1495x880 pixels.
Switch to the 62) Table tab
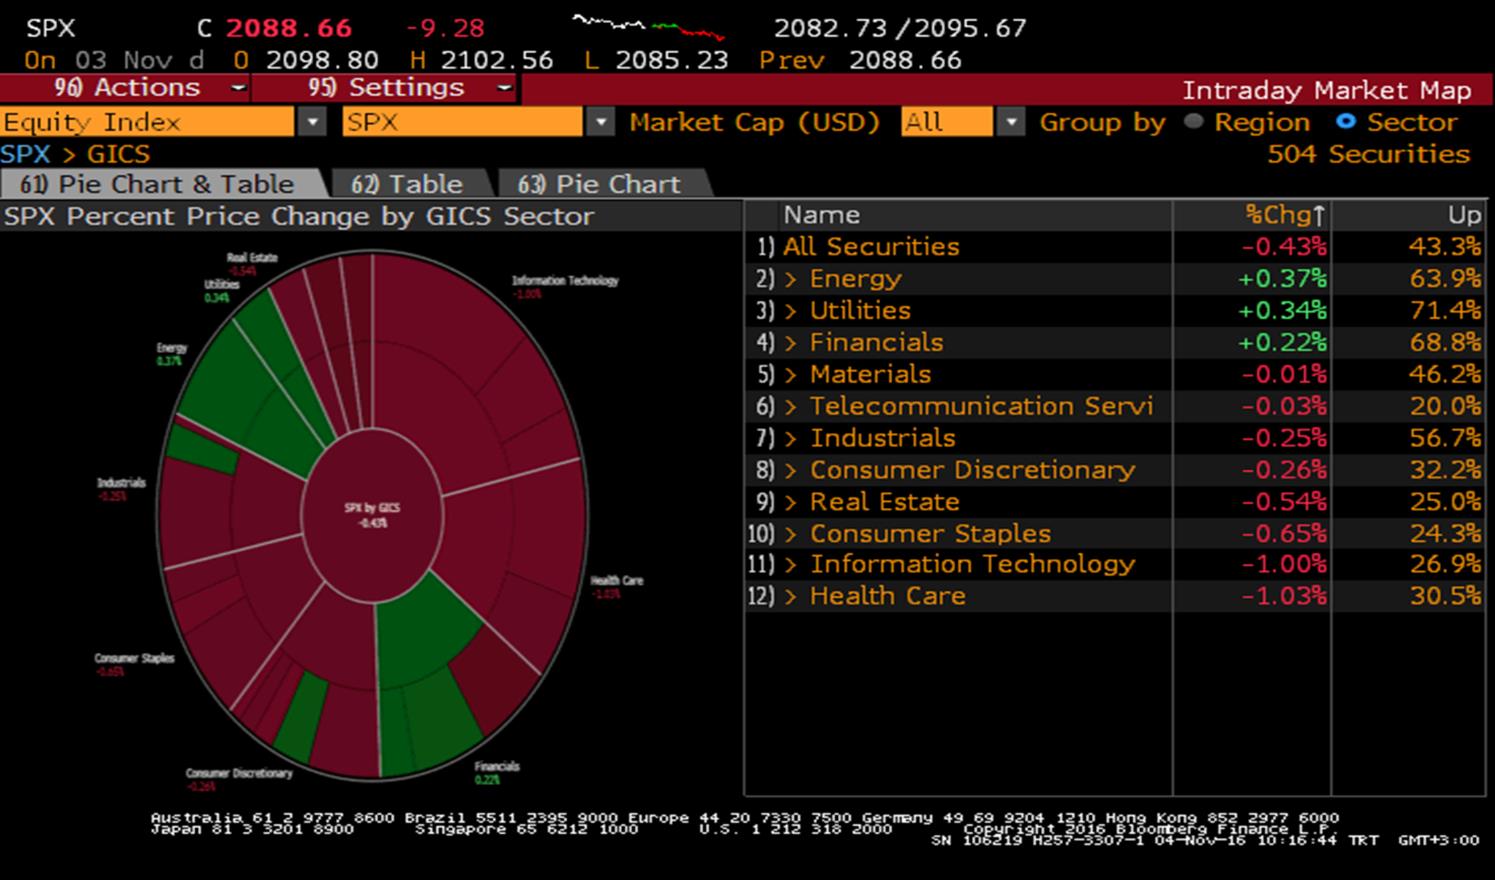(x=408, y=184)
